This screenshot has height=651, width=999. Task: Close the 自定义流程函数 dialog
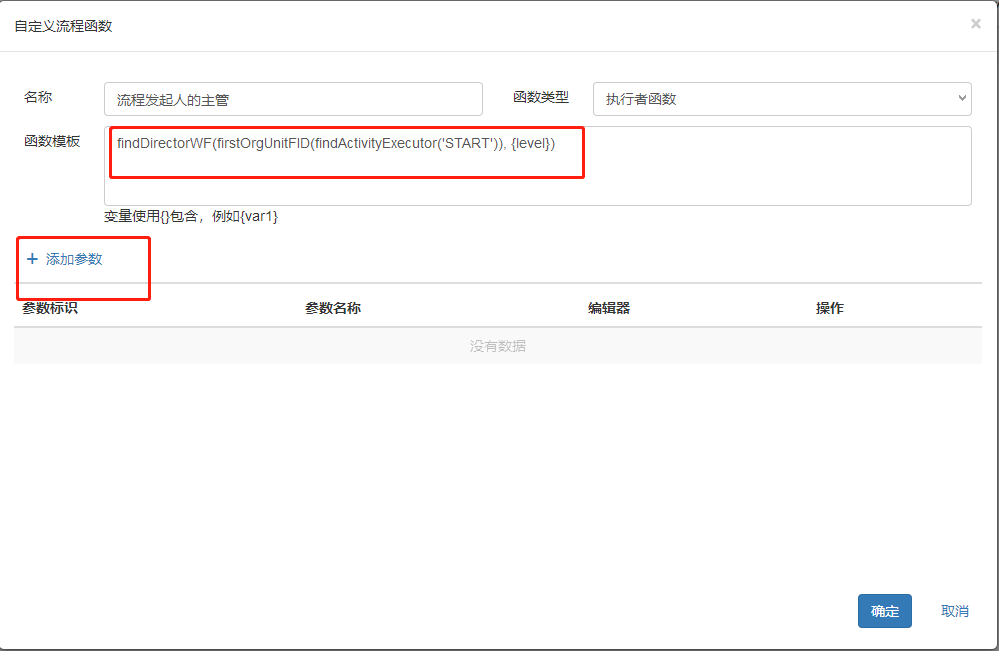975,24
